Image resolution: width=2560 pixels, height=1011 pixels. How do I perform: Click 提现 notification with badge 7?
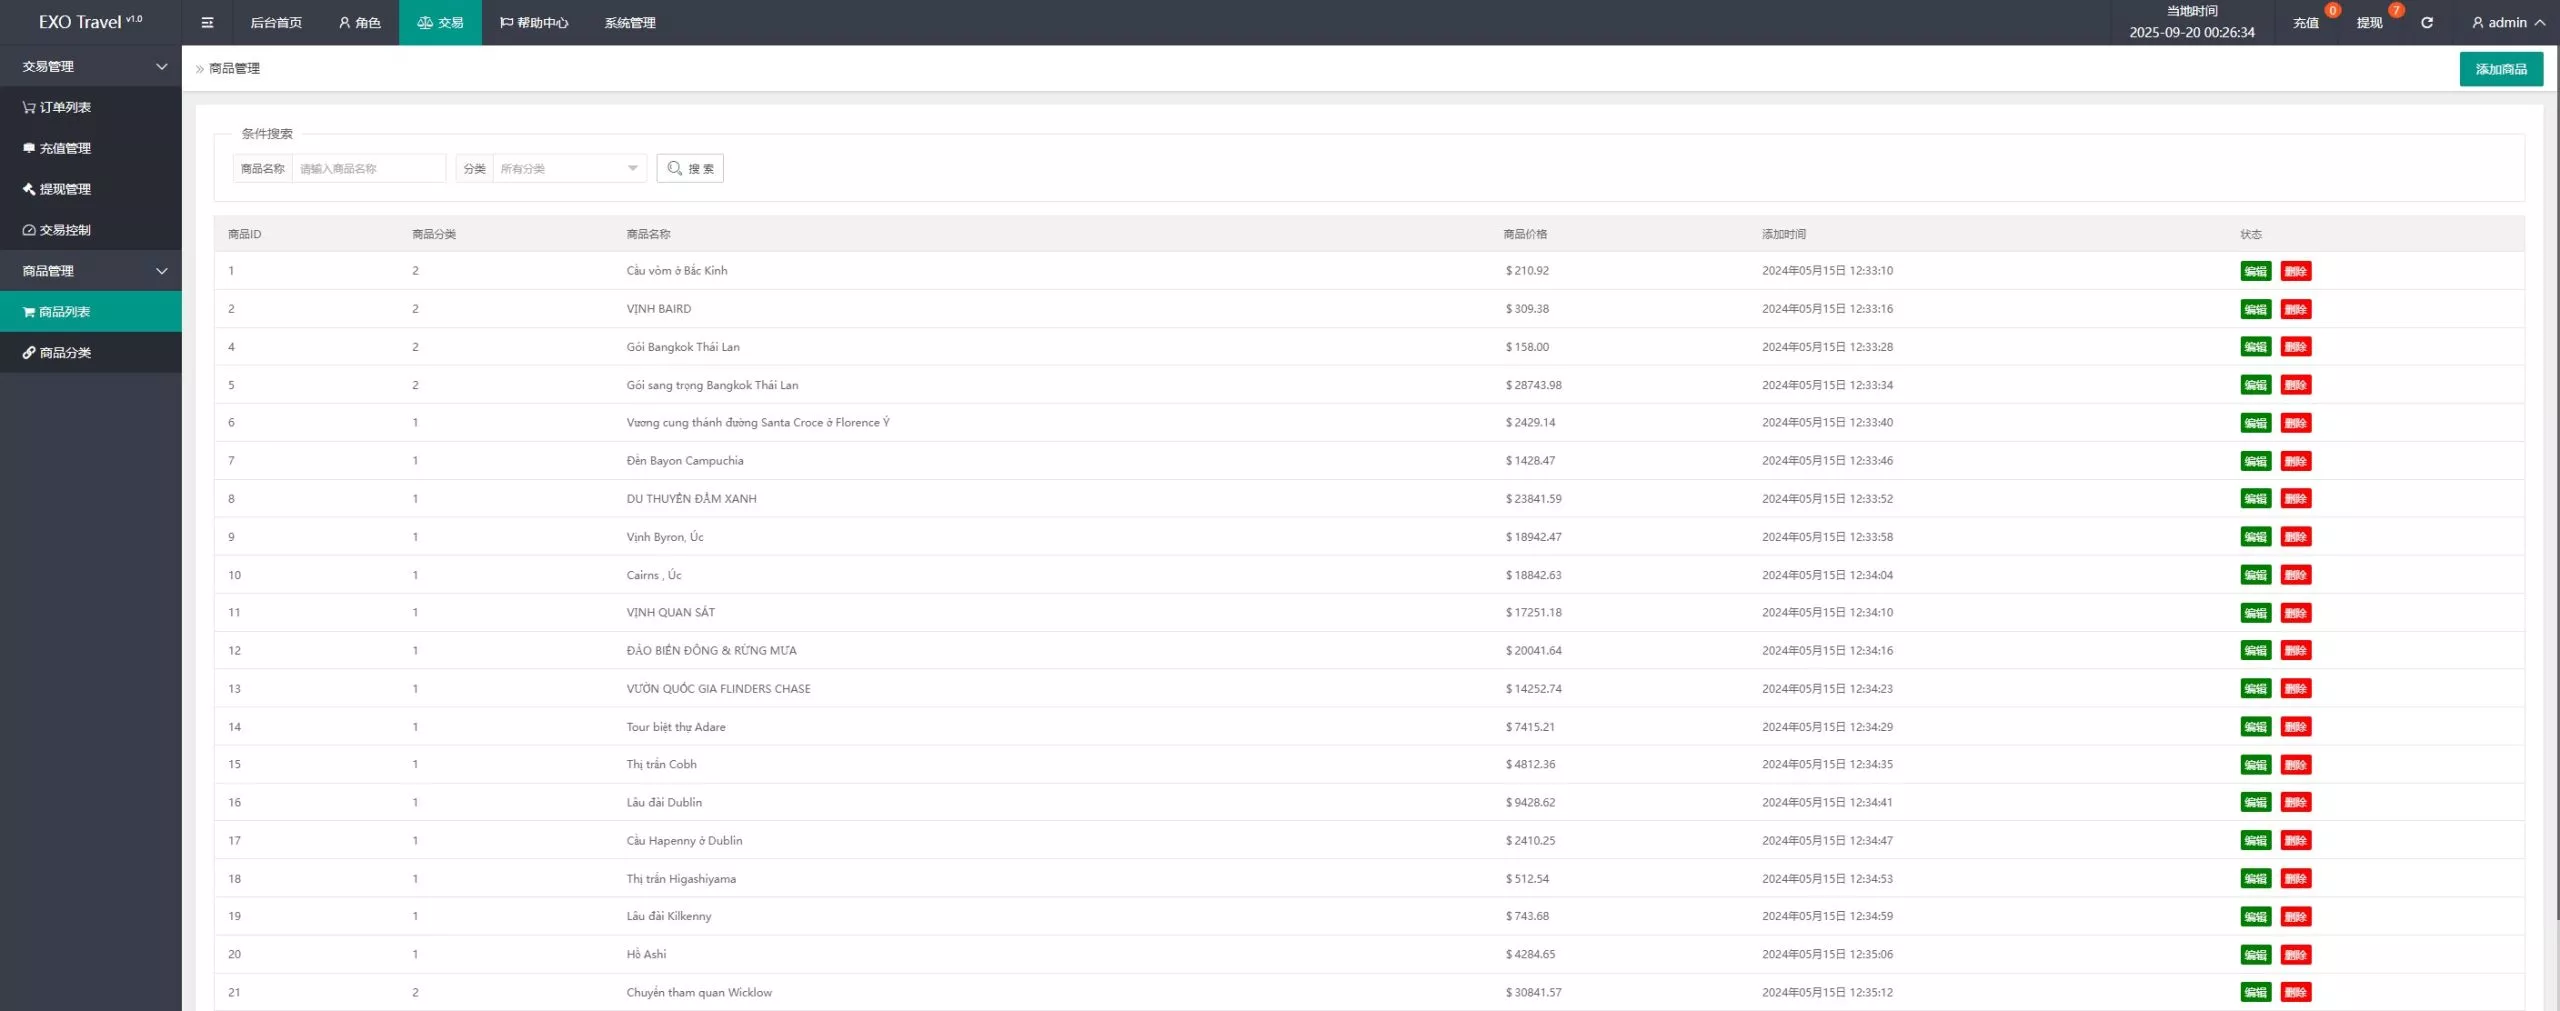2369,22
